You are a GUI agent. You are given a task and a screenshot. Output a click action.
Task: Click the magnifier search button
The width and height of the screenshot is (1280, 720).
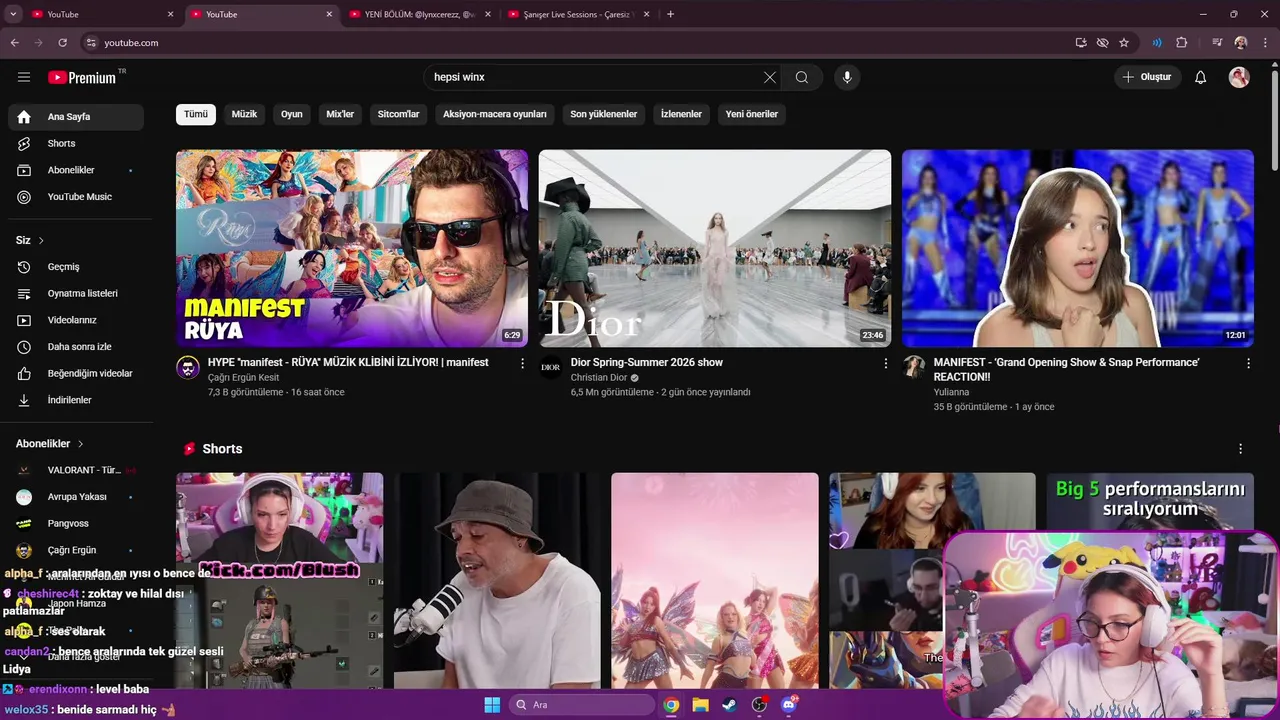click(802, 77)
